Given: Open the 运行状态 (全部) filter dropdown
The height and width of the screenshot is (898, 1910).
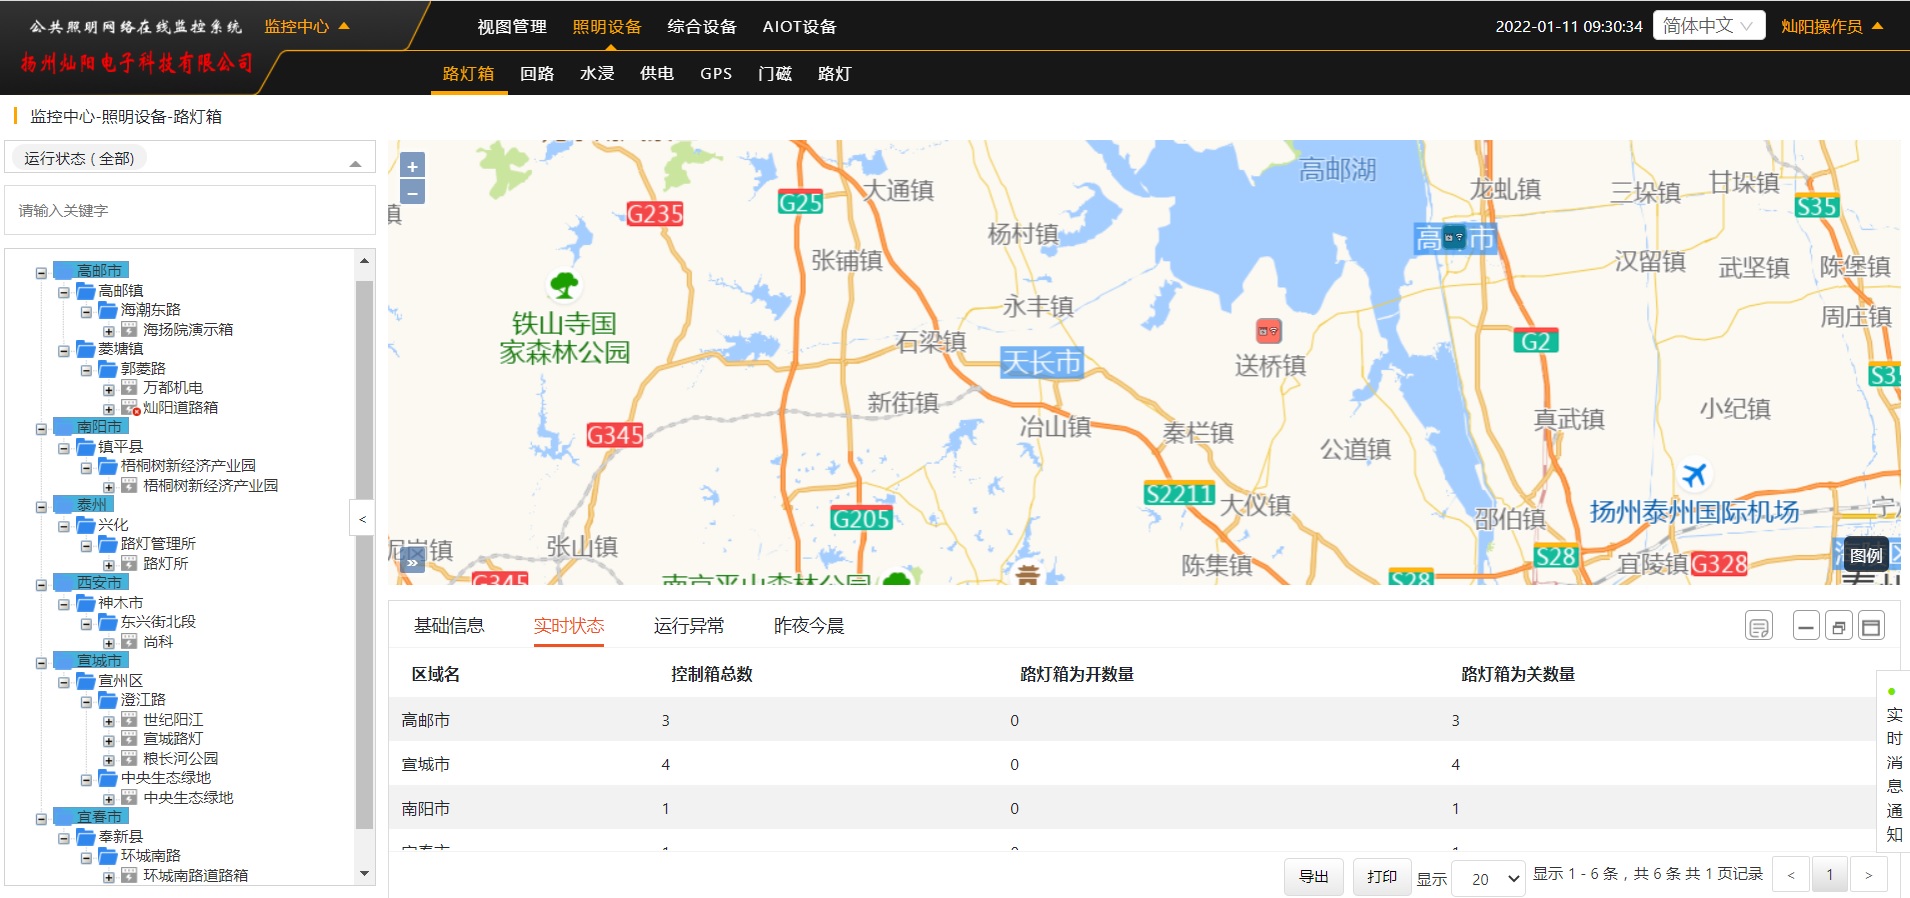Looking at the screenshot, I should [x=190, y=158].
